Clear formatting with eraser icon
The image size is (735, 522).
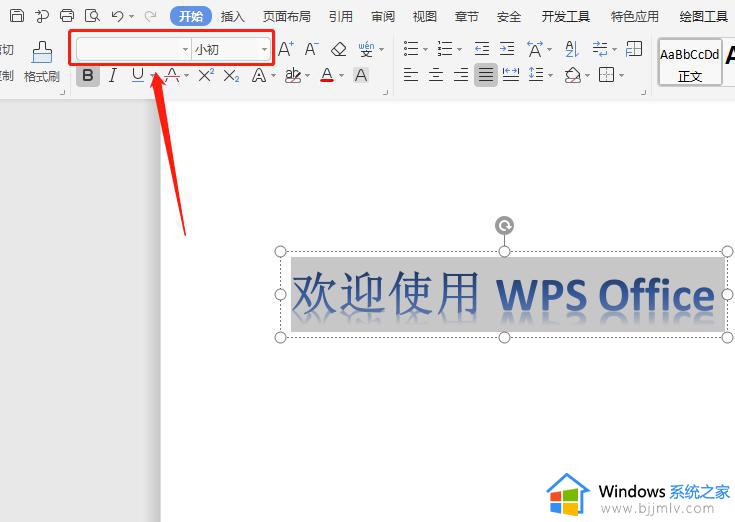[338, 49]
